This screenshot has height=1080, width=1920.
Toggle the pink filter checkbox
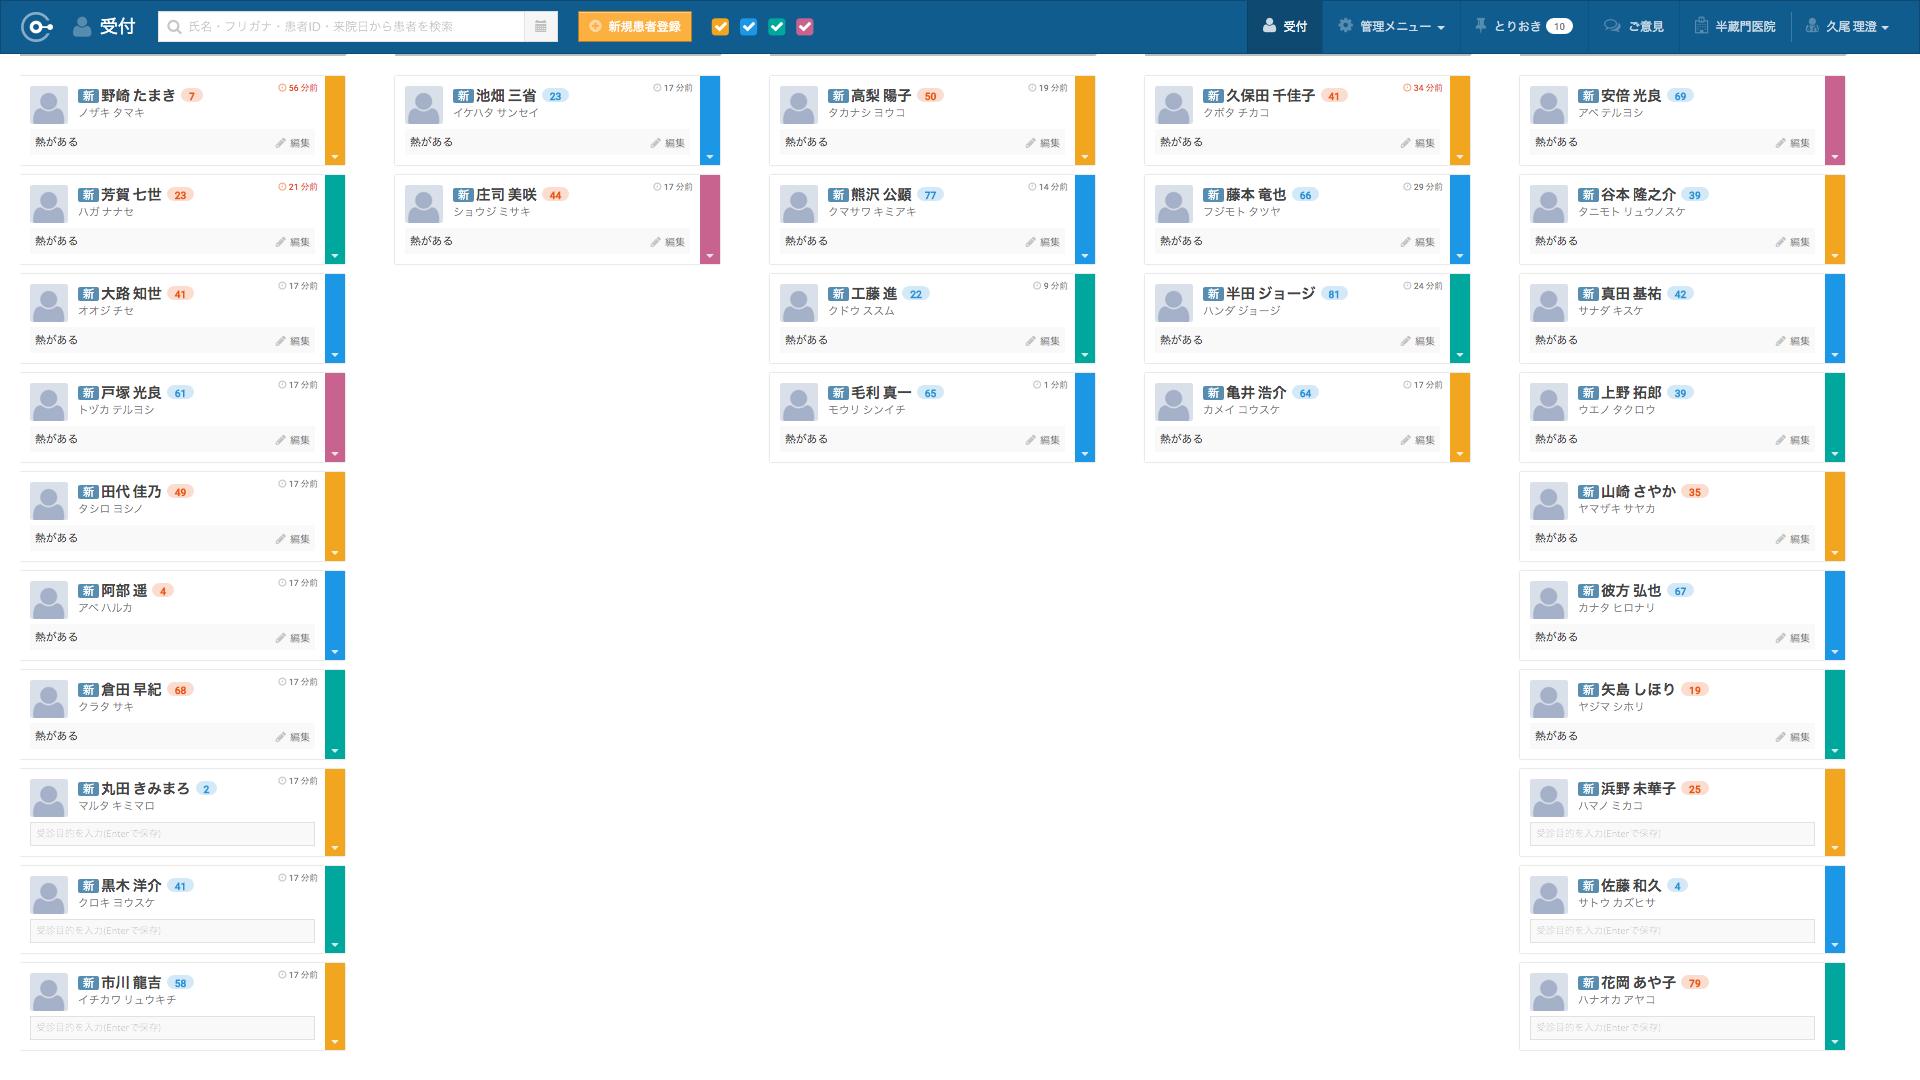[805, 27]
